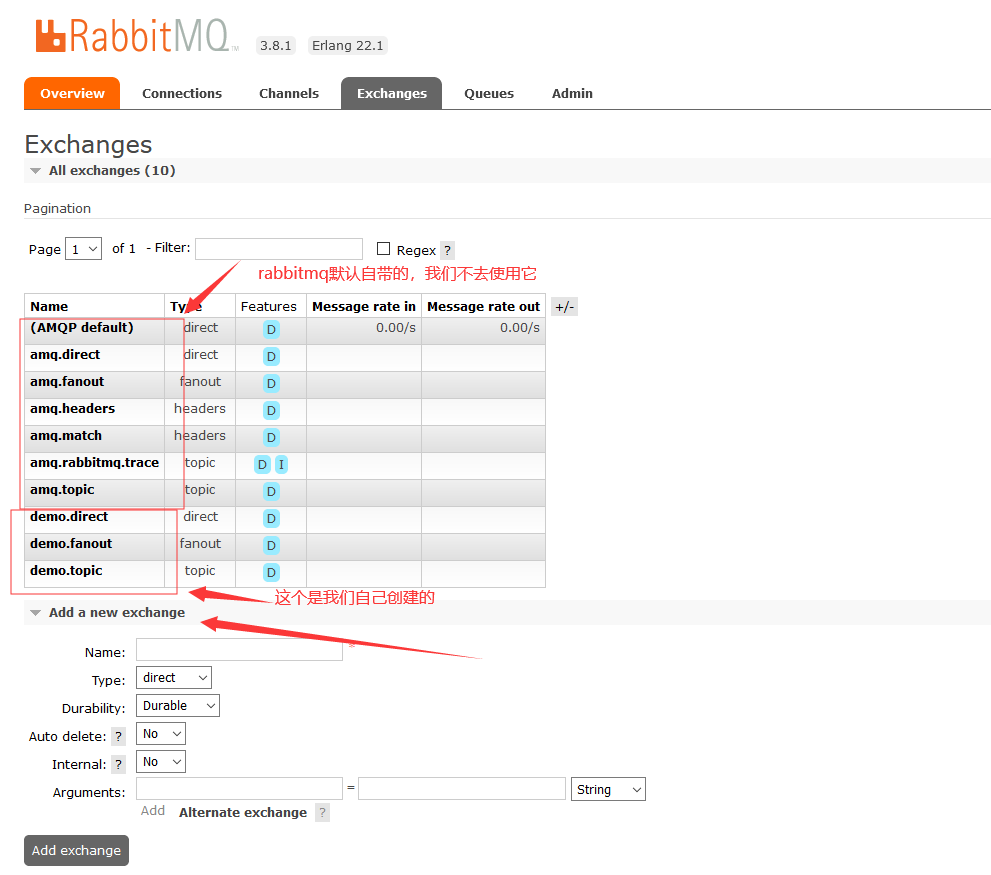Open the amq.headers exchange
The height and width of the screenshot is (875, 991).
tap(73, 409)
